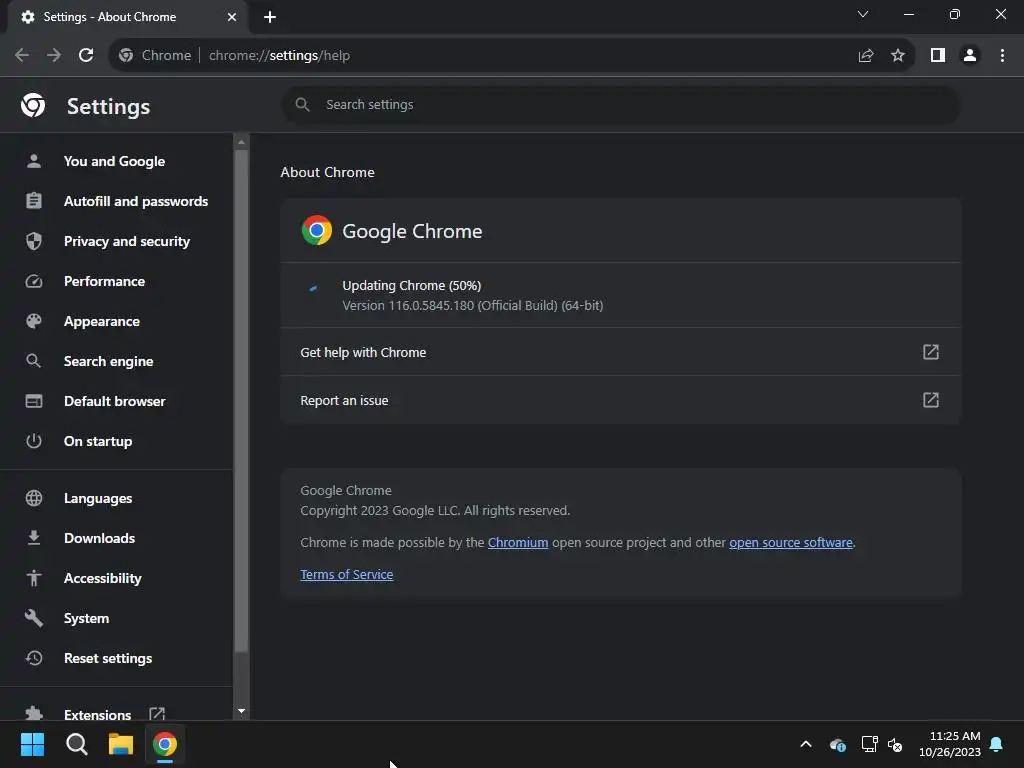Viewport: 1024px width, 768px height.
Task: Open Reset settings section
Action: click(108, 658)
